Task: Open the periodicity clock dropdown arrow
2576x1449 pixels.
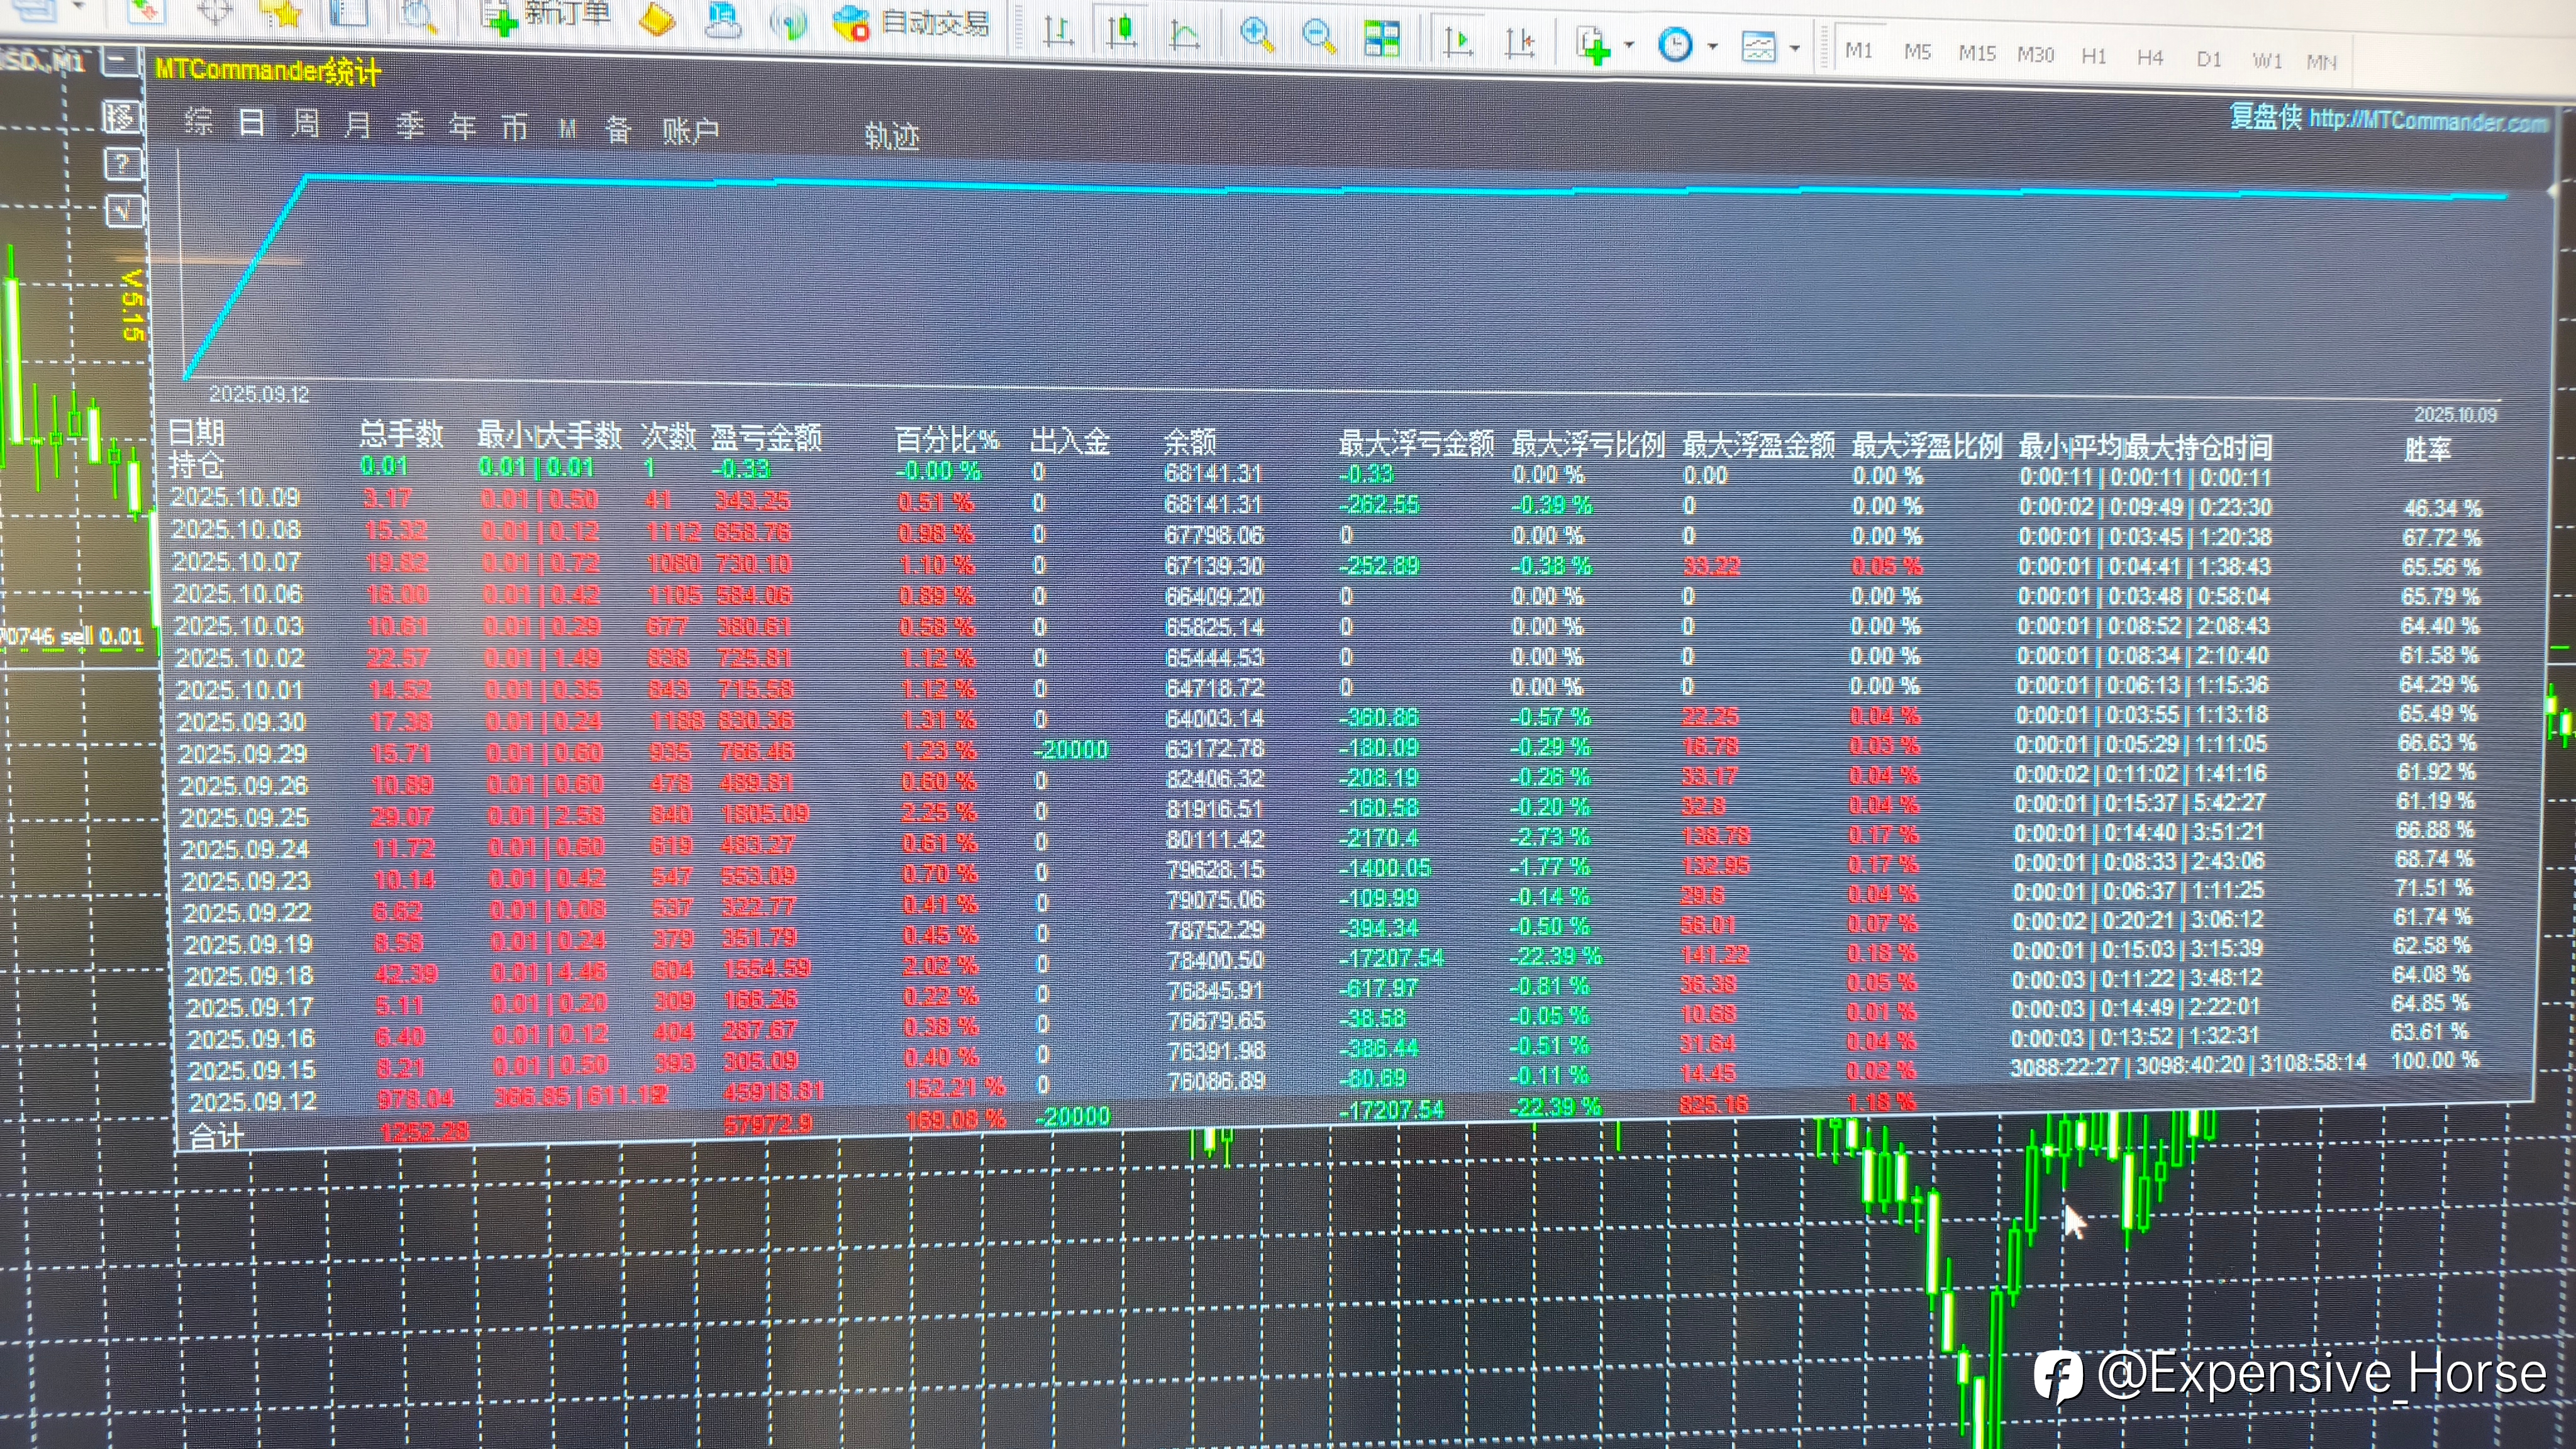Action: [x=1713, y=46]
